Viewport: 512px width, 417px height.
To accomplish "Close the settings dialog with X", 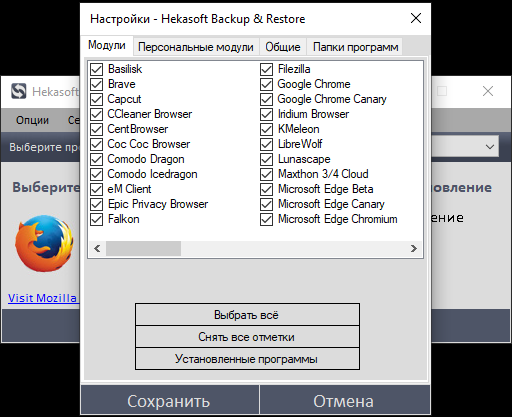I will [416, 18].
